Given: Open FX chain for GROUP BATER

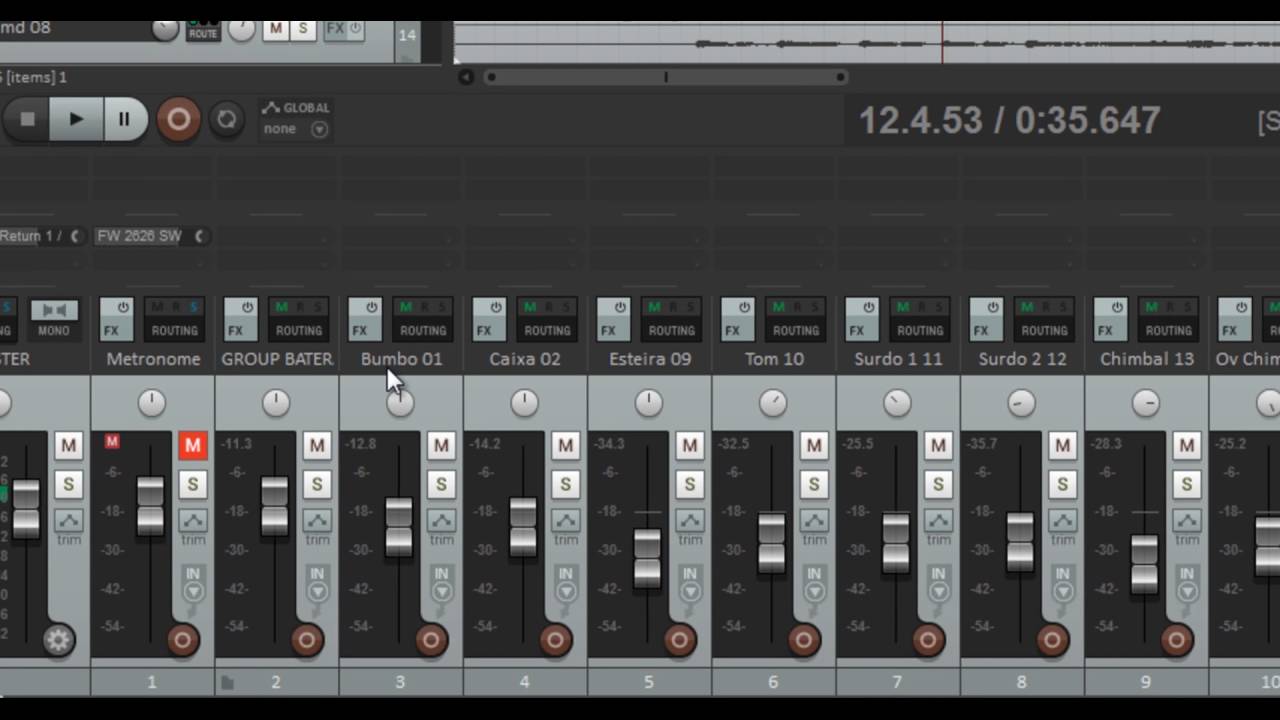Looking at the screenshot, I should point(235,330).
